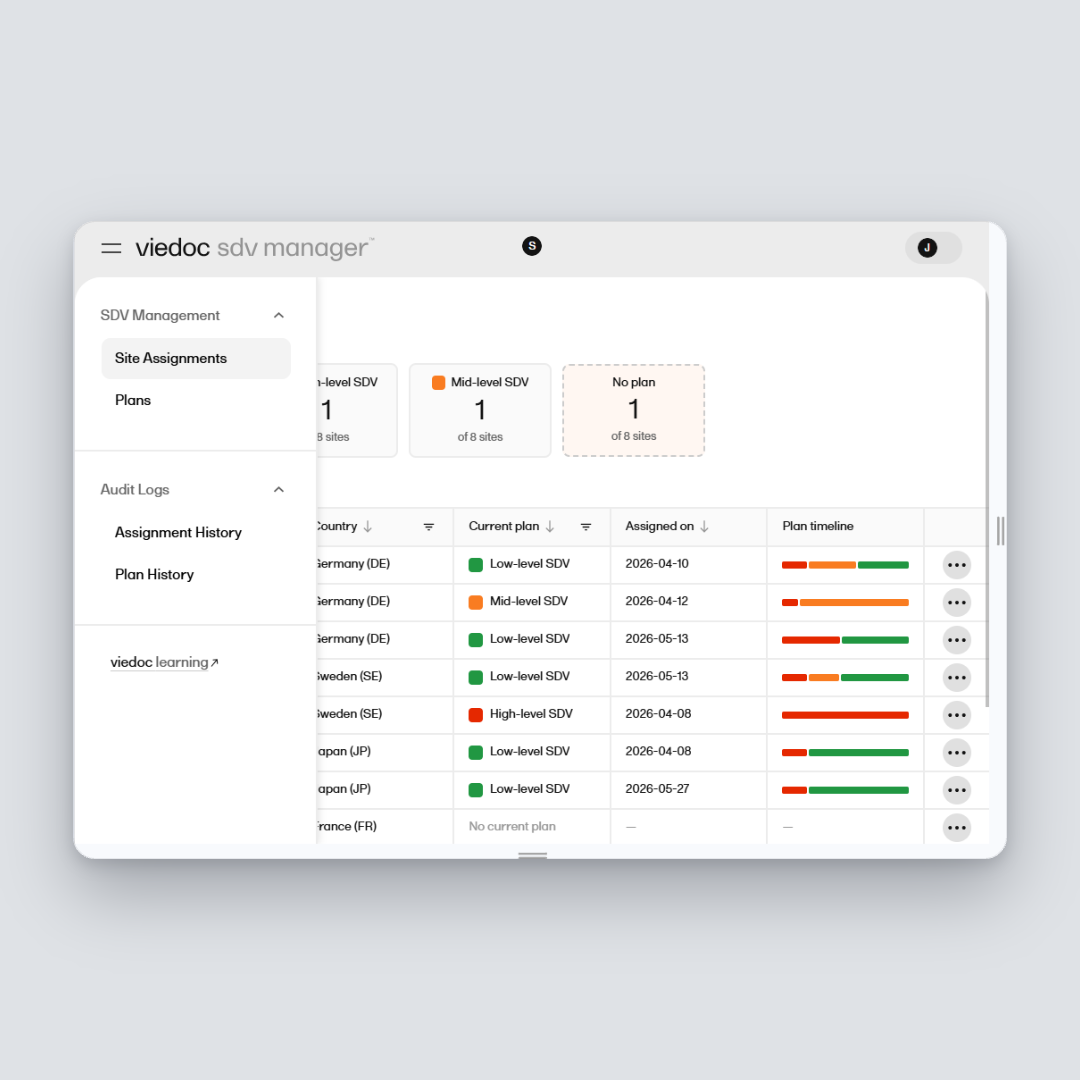Open Assignment History in Audit Logs
The image size is (1080, 1080).
tap(178, 532)
